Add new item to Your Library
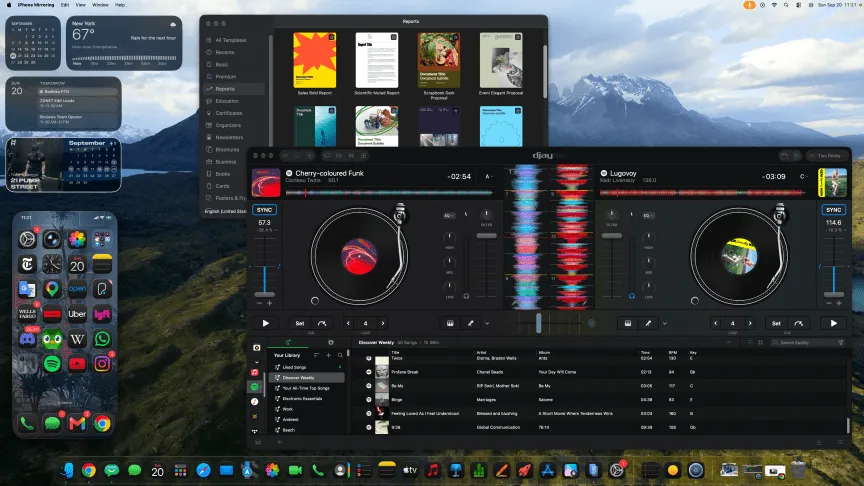 pyautogui.click(x=328, y=355)
